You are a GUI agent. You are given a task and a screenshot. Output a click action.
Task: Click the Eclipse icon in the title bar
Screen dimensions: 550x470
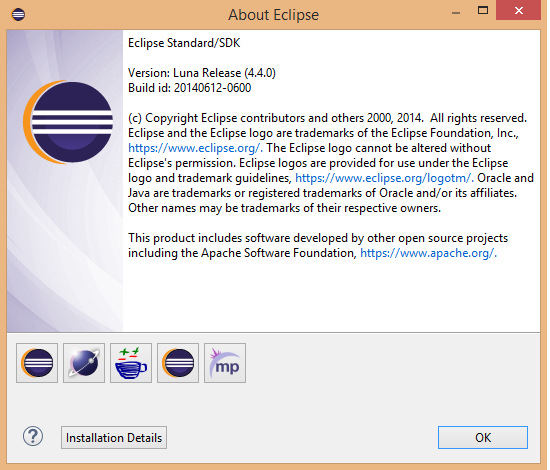point(18,14)
